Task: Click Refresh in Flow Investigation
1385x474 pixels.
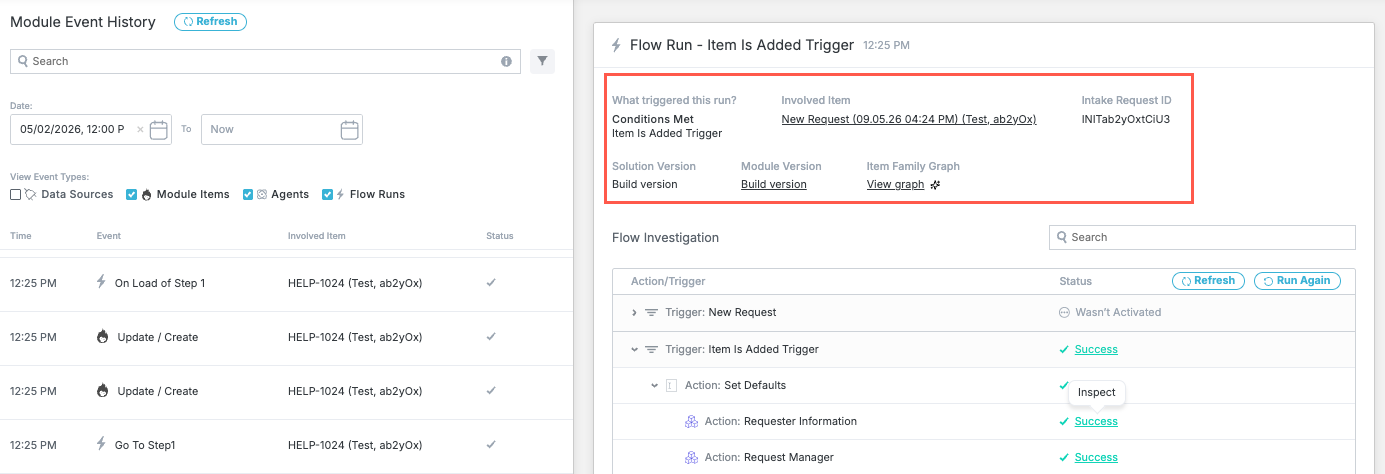Action: 1208,281
